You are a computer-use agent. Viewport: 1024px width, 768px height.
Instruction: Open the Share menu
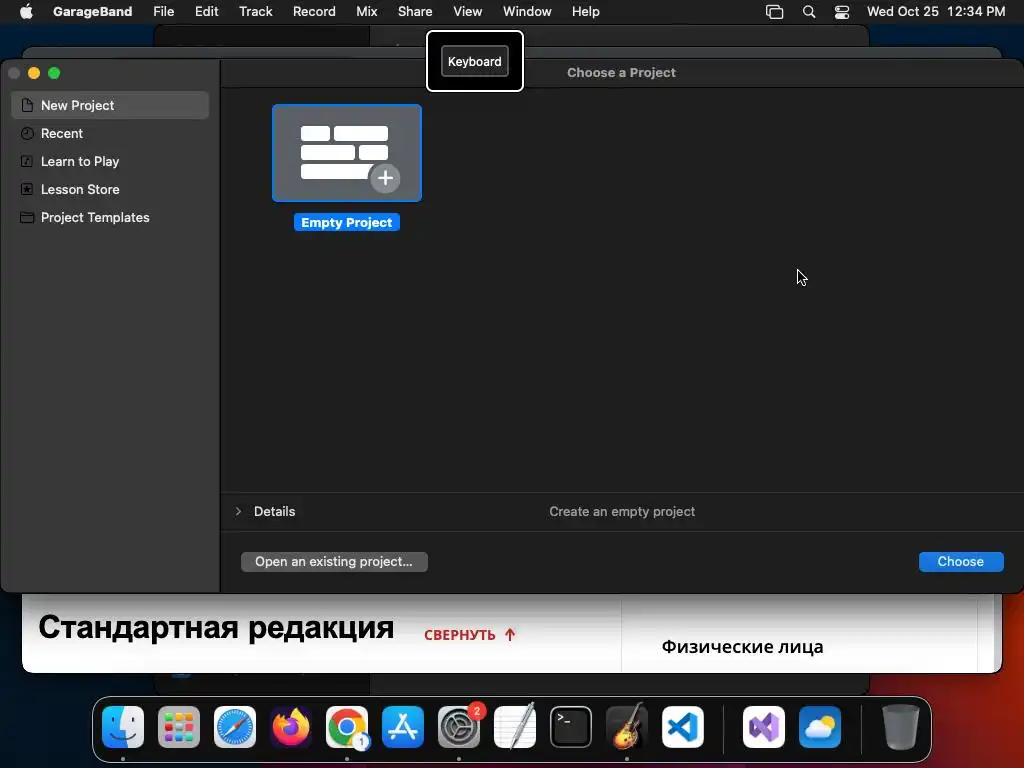pyautogui.click(x=415, y=12)
